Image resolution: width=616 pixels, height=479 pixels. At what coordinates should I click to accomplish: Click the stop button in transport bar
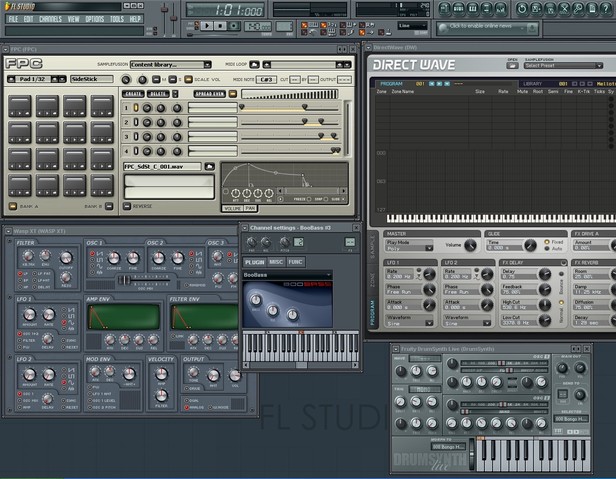[220, 25]
